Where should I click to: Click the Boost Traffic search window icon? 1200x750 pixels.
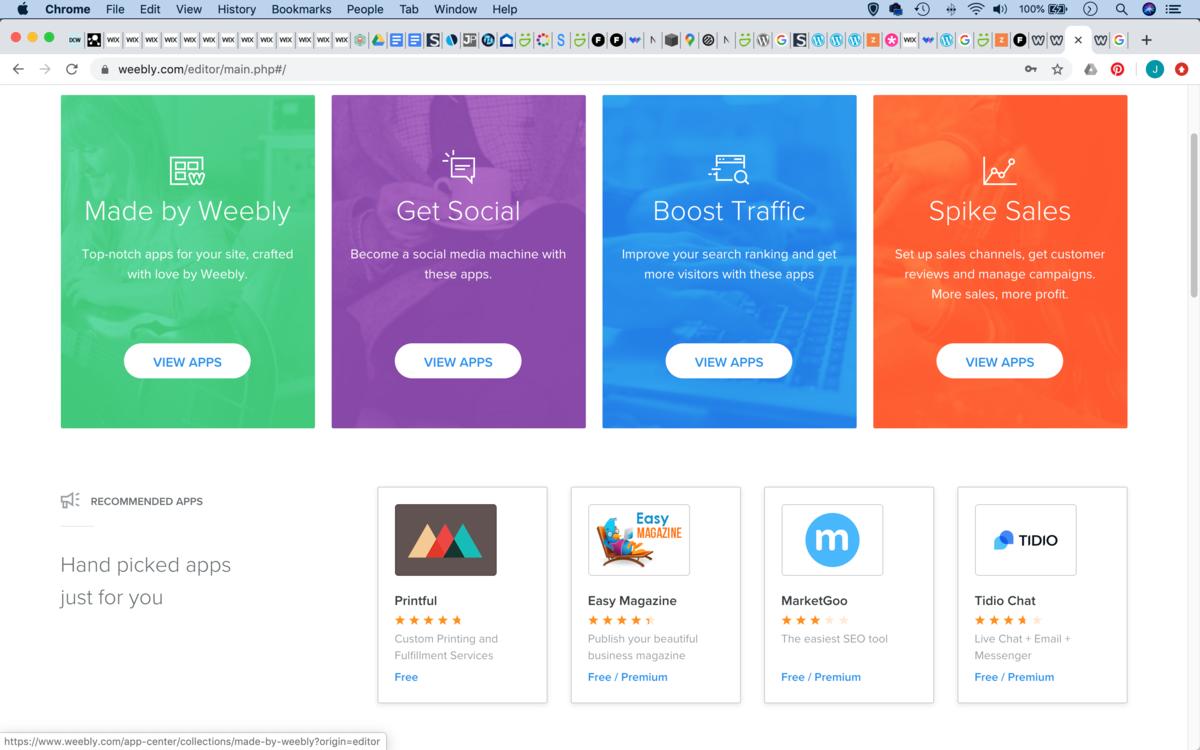[729, 169]
